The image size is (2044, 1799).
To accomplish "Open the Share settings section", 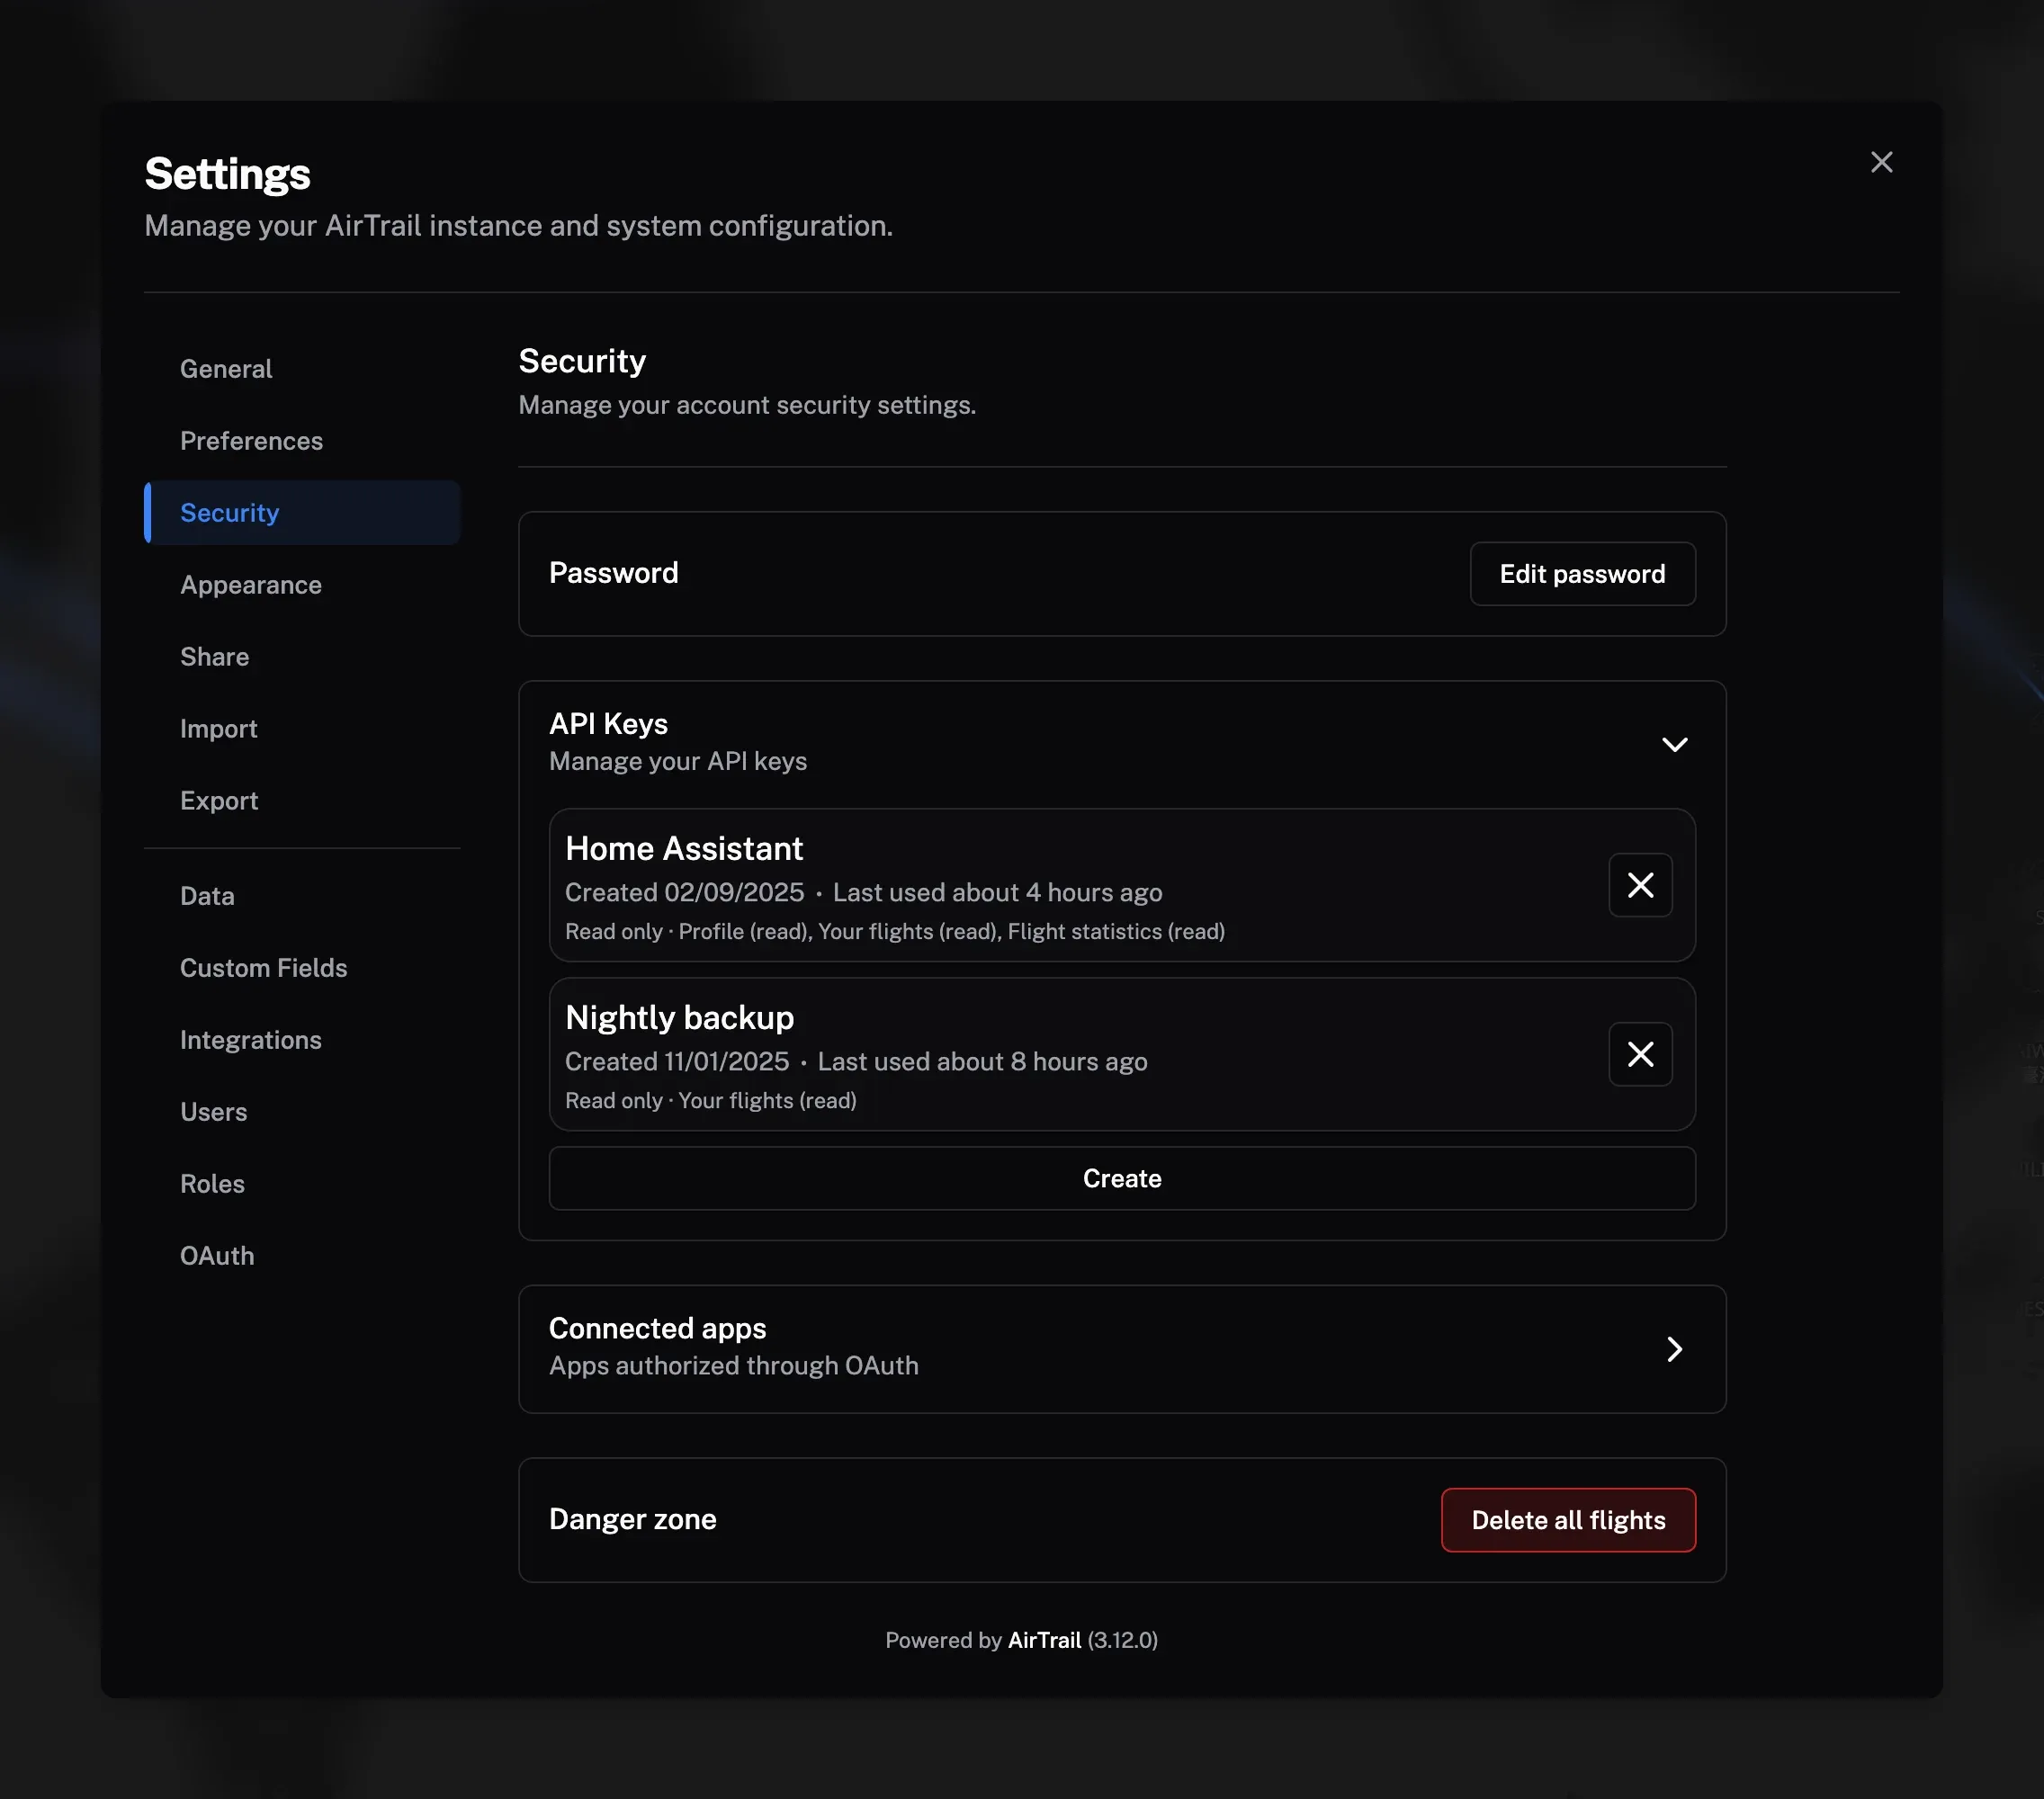I will coord(302,657).
